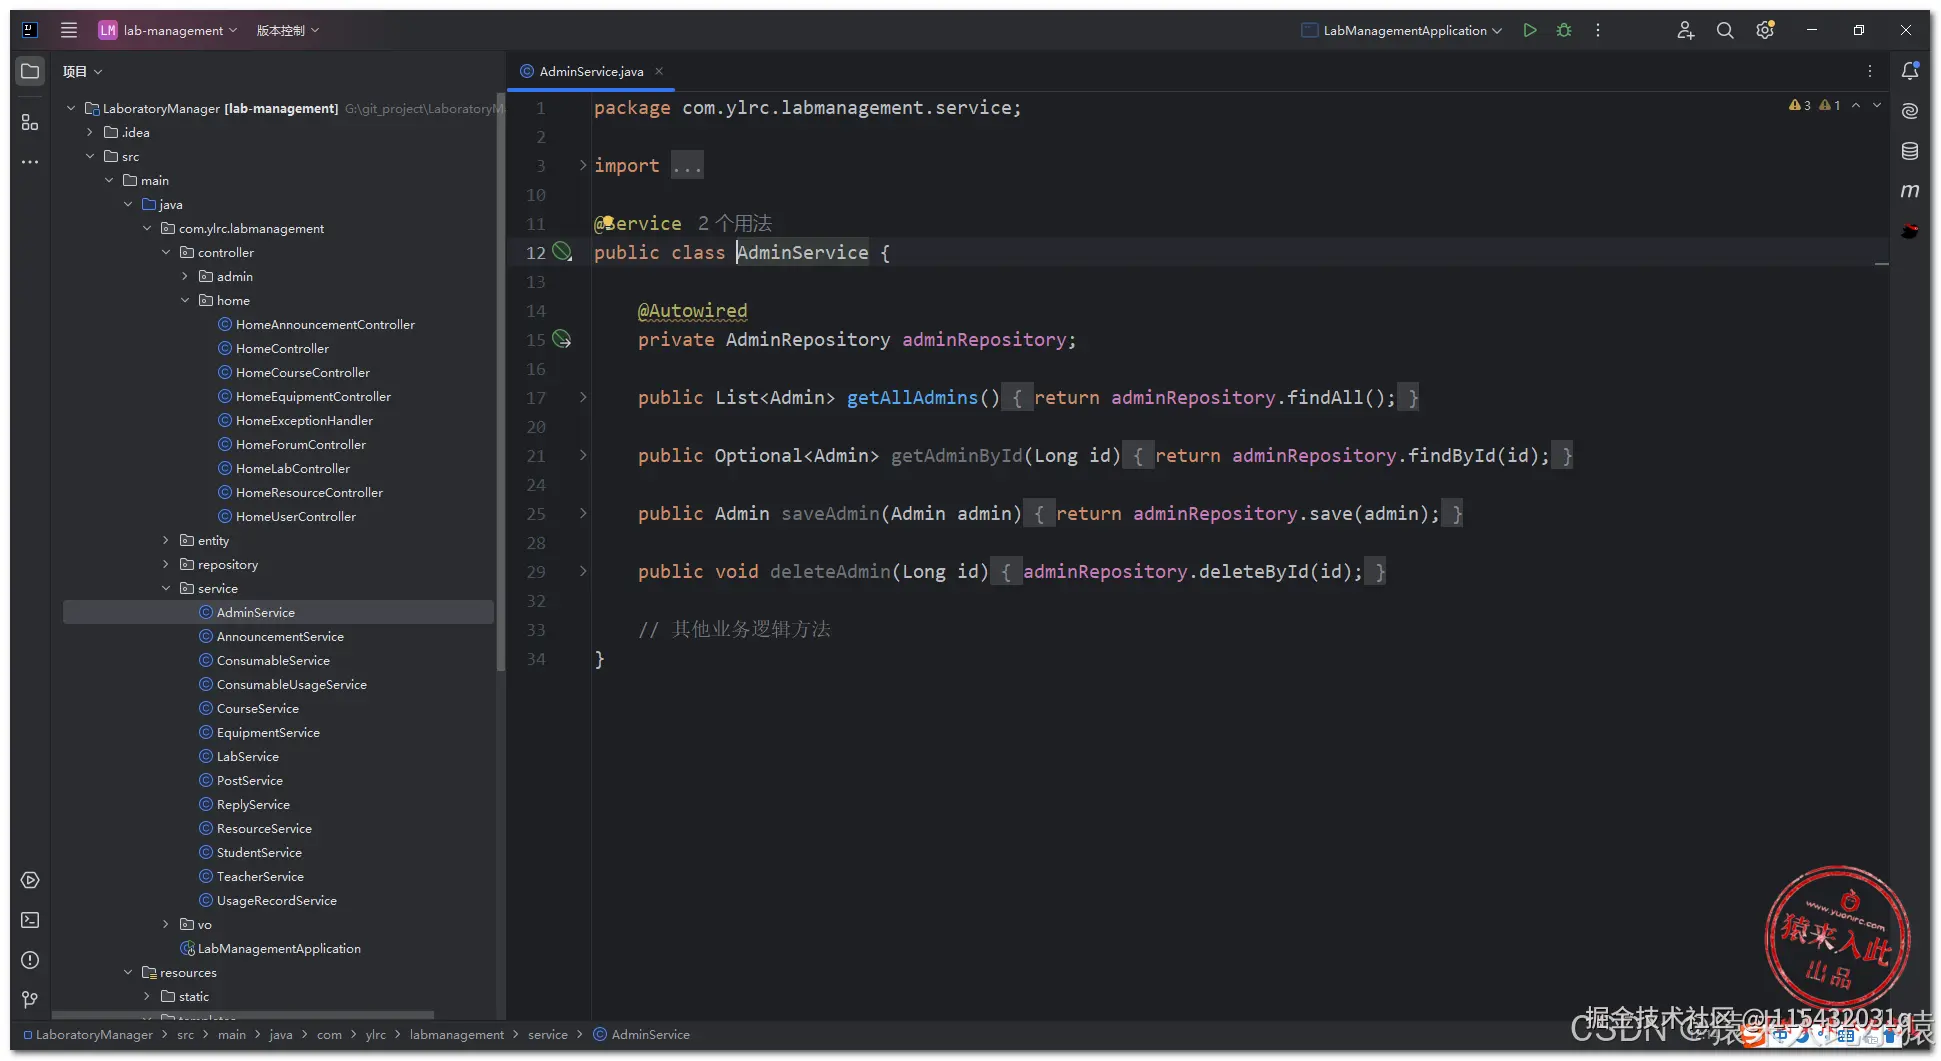
Task: Open the Terminal tool window
Action: 30,920
